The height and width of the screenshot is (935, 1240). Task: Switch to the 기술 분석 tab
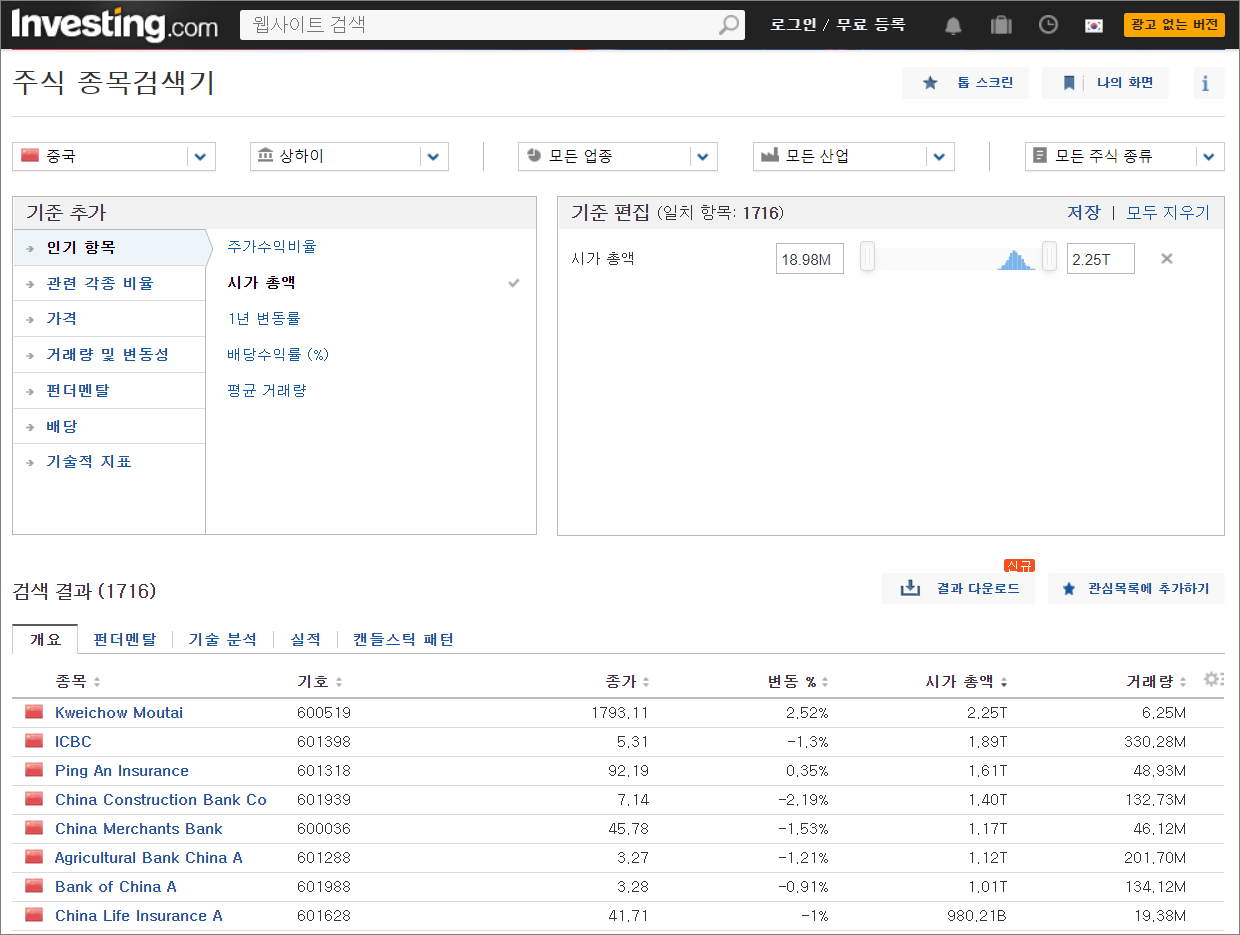[x=222, y=639]
